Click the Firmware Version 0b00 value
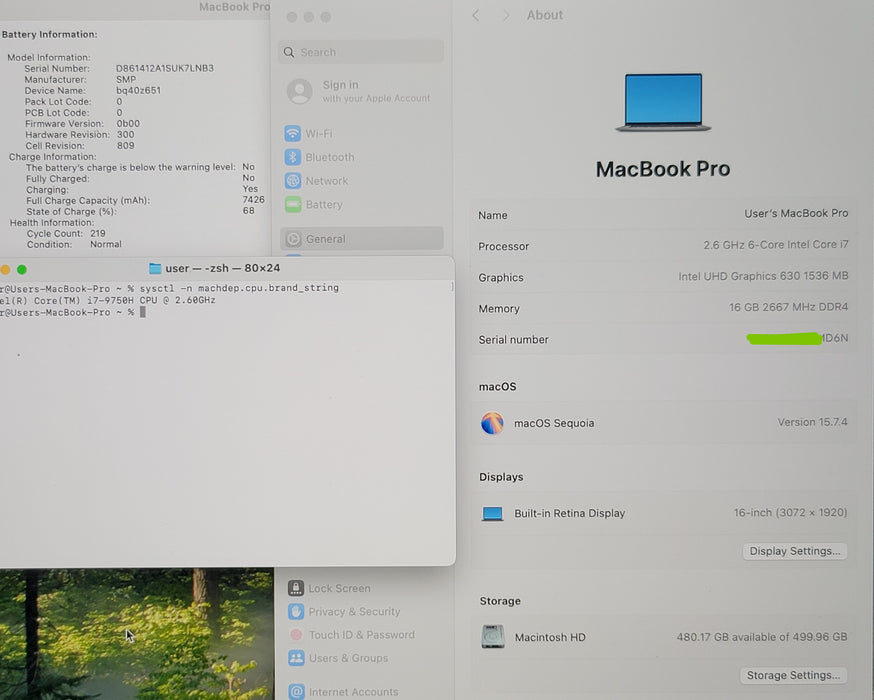The image size is (874, 700). click(x=128, y=123)
